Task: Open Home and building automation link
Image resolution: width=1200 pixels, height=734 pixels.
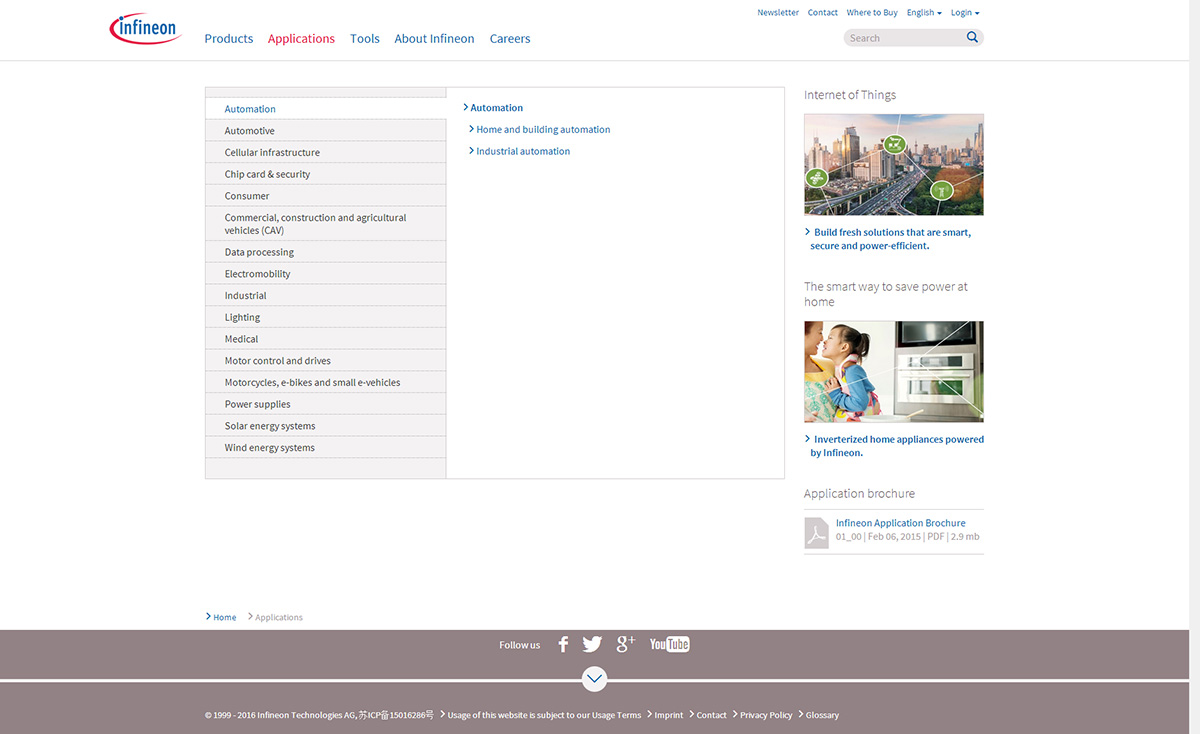Action: [x=543, y=130]
